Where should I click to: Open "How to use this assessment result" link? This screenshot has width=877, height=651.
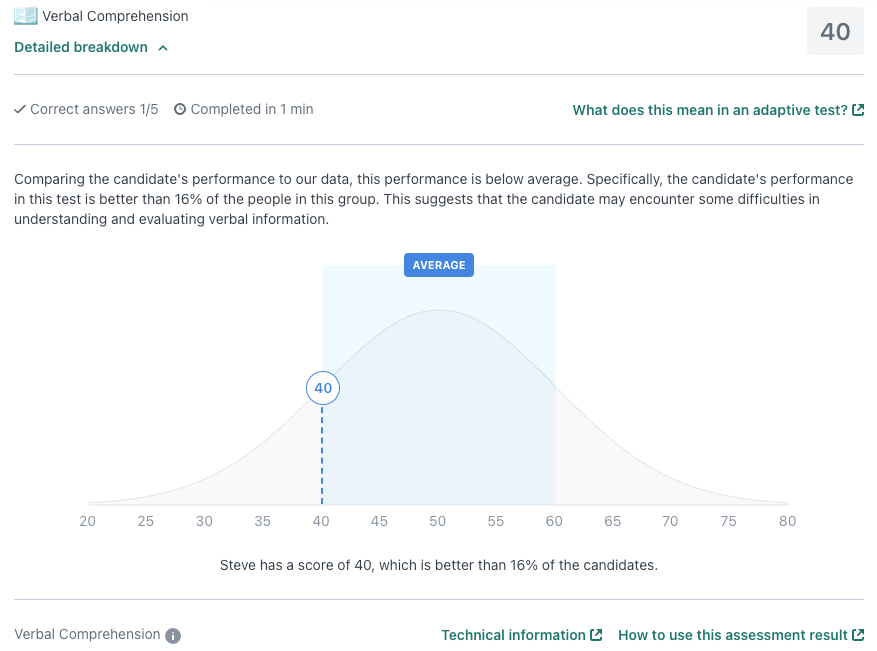pos(733,635)
